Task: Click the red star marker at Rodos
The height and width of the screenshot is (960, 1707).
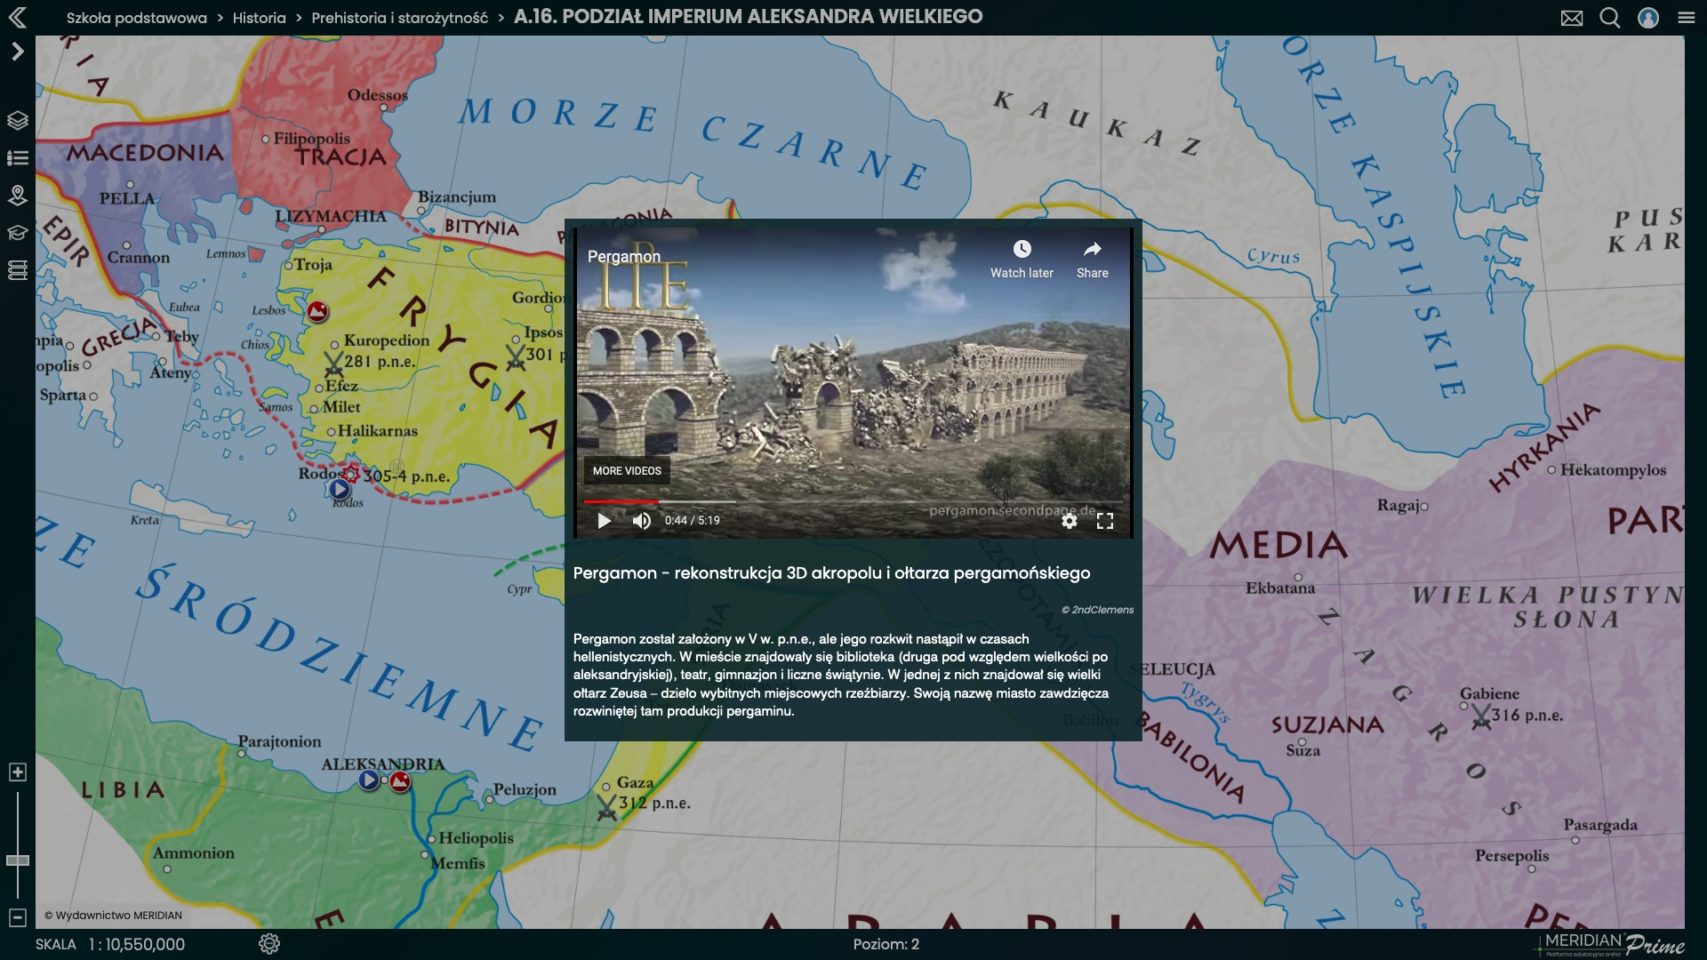Action: pyautogui.click(x=351, y=473)
